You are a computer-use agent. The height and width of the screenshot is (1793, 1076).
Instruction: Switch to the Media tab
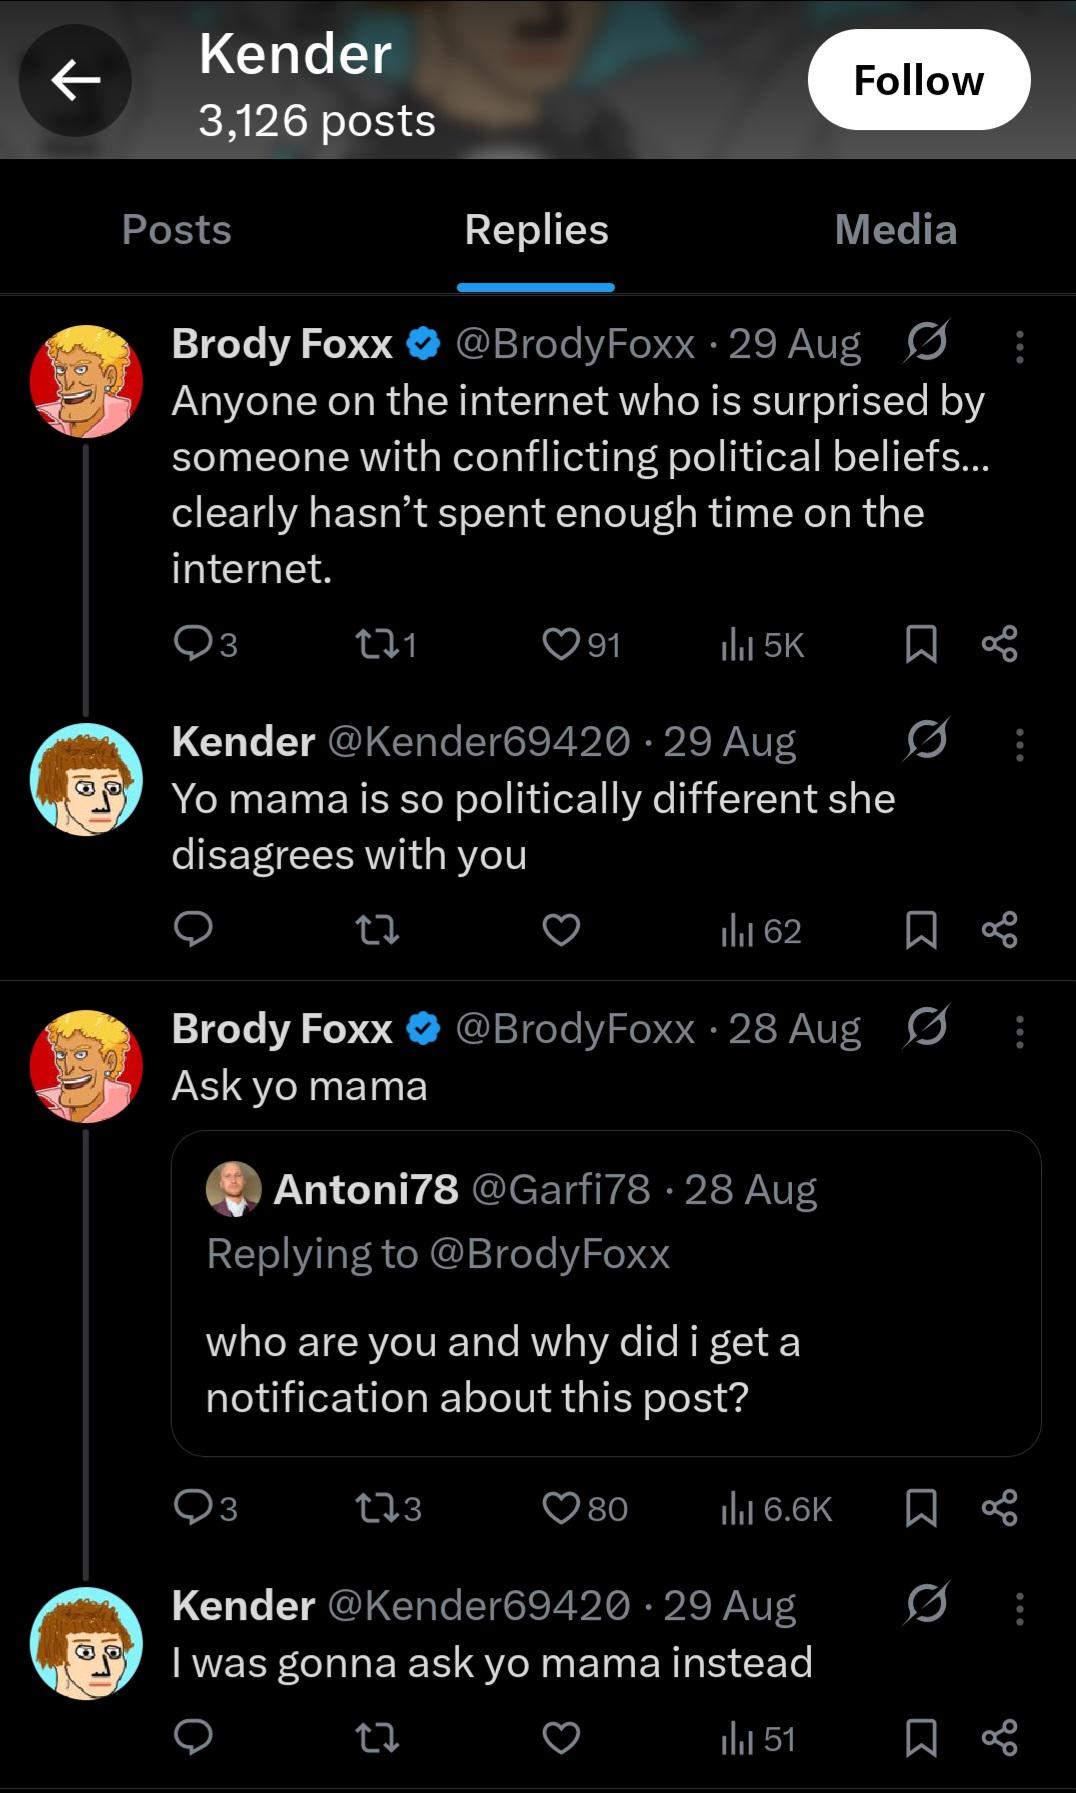[x=896, y=229]
